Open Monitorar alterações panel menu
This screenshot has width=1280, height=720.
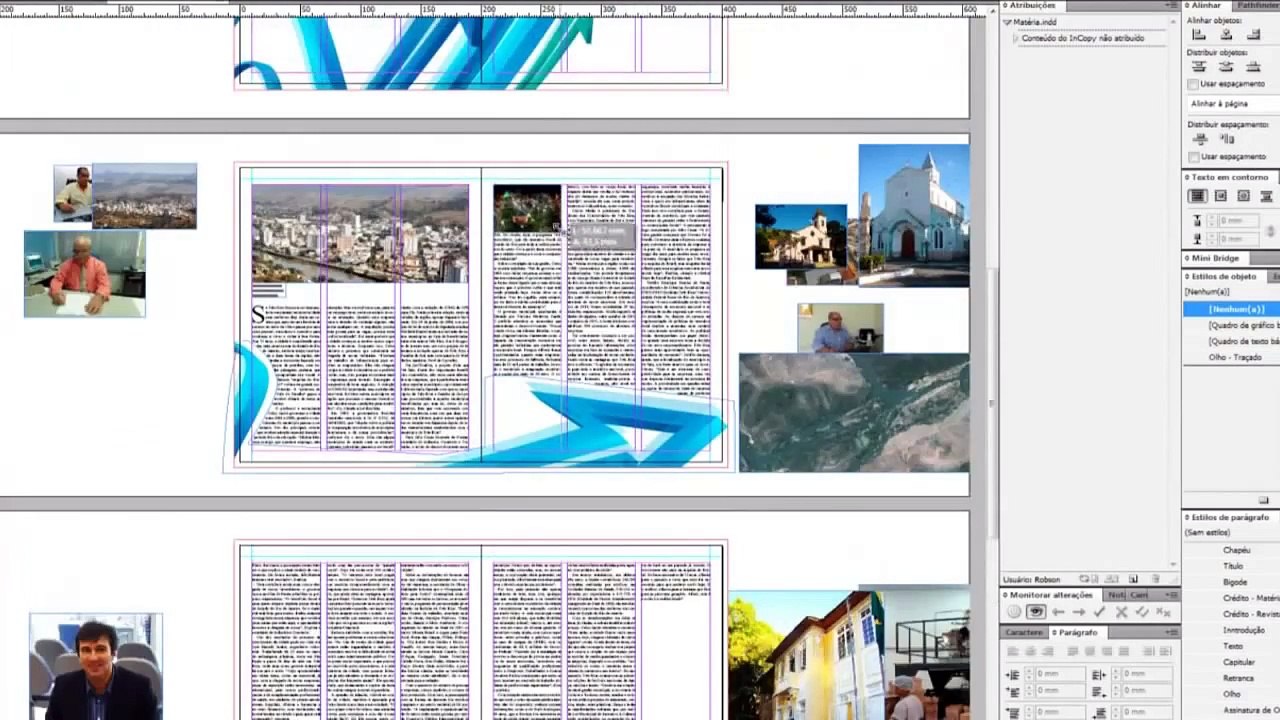pyautogui.click(x=1171, y=595)
